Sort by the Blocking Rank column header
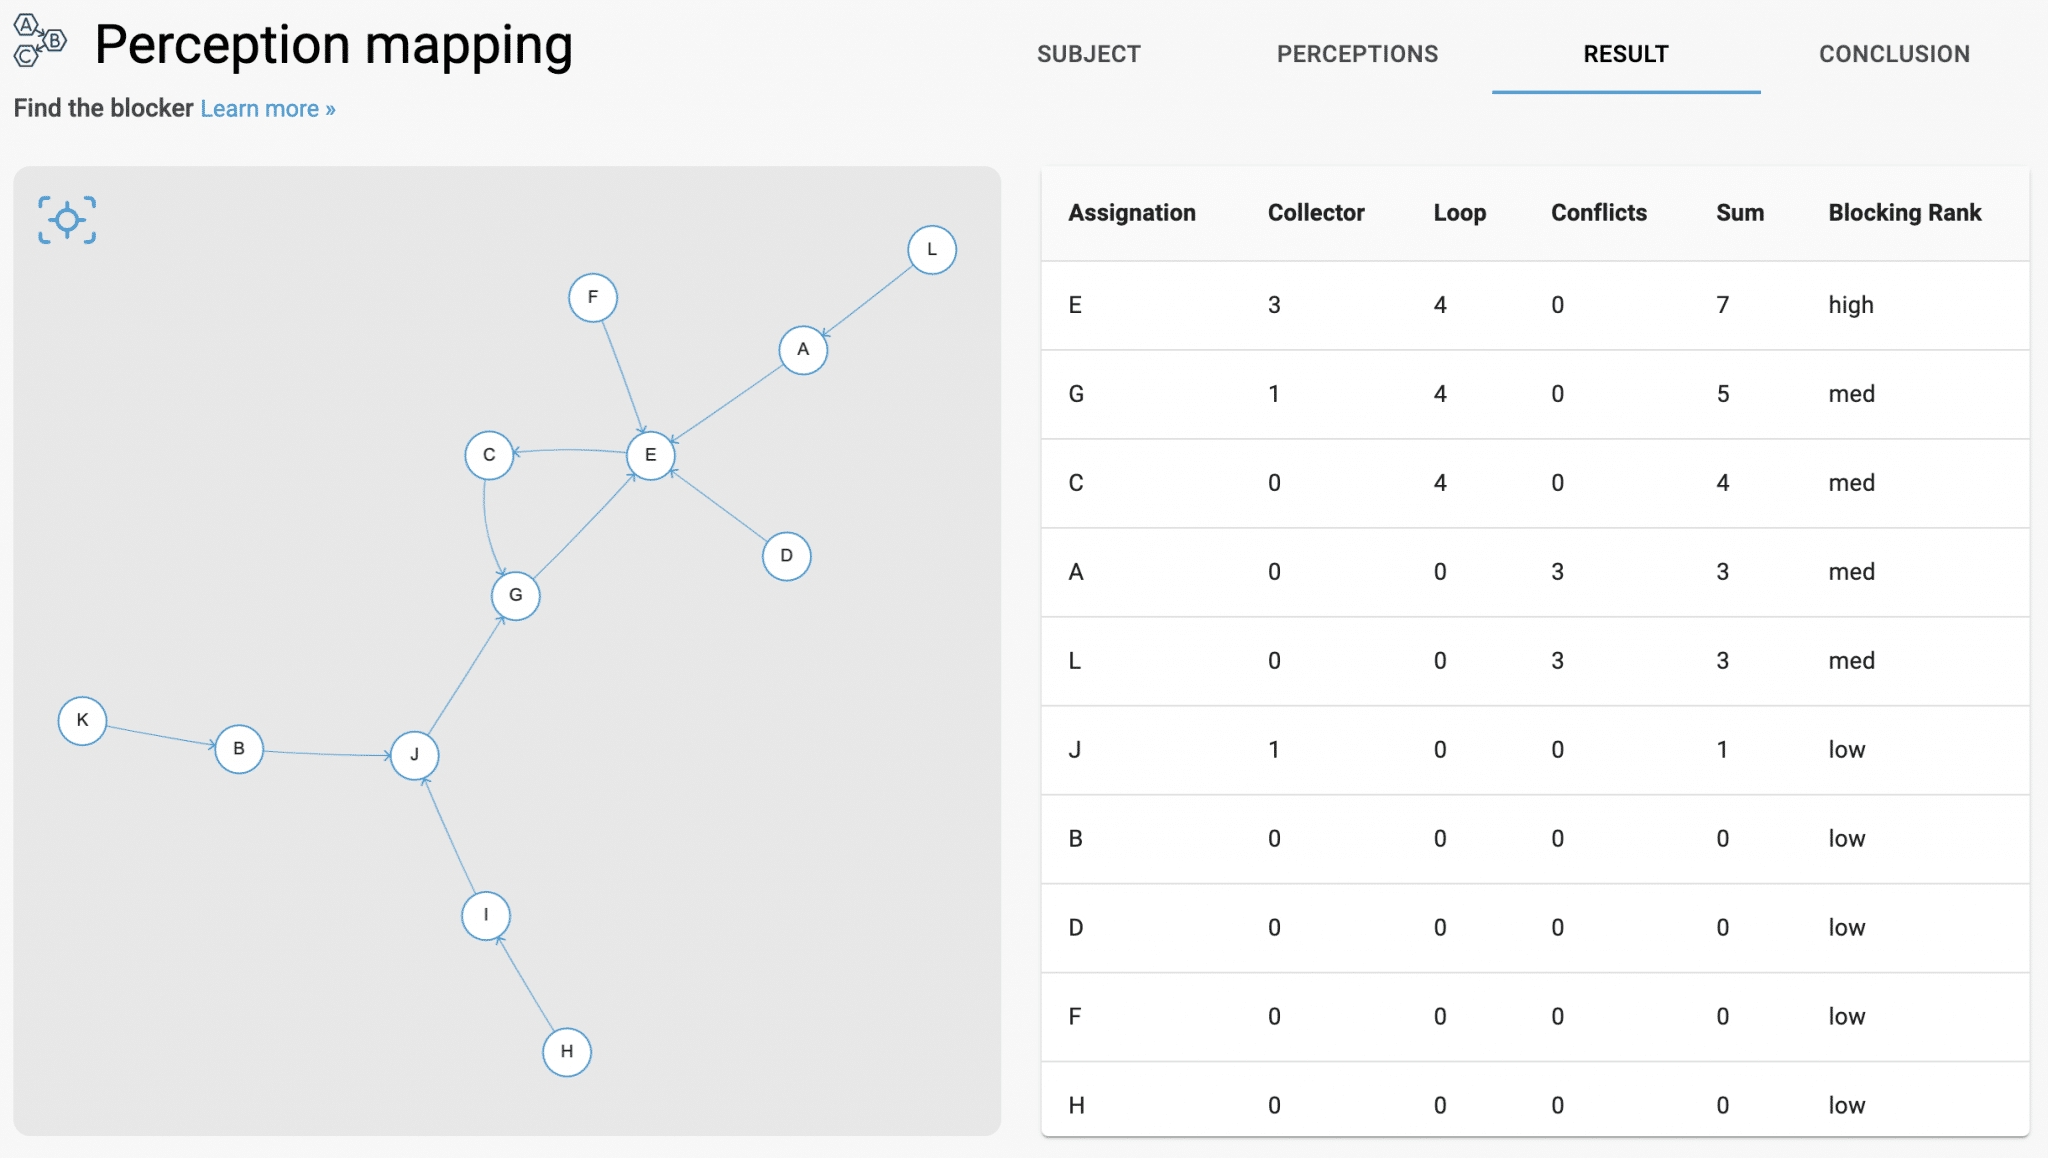 pyautogui.click(x=1904, y=213)
